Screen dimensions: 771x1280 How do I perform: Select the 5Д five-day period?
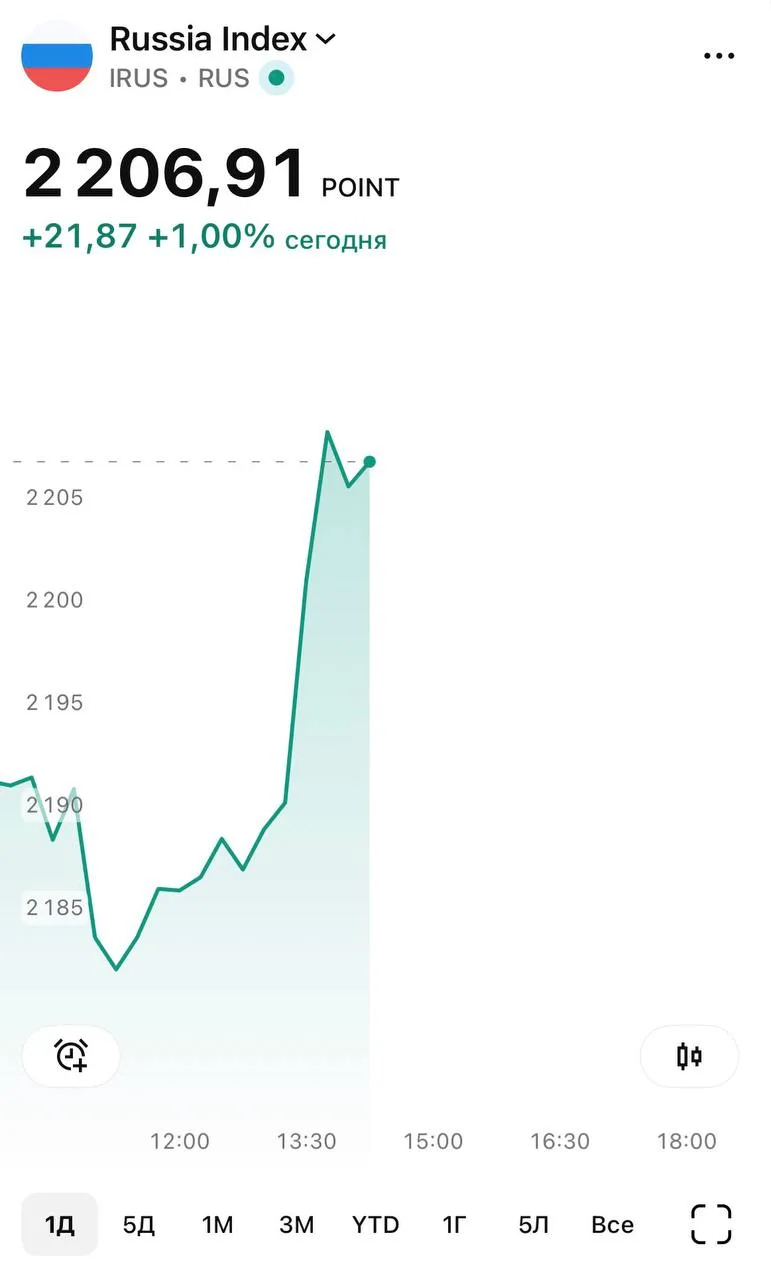point(139,1225)
